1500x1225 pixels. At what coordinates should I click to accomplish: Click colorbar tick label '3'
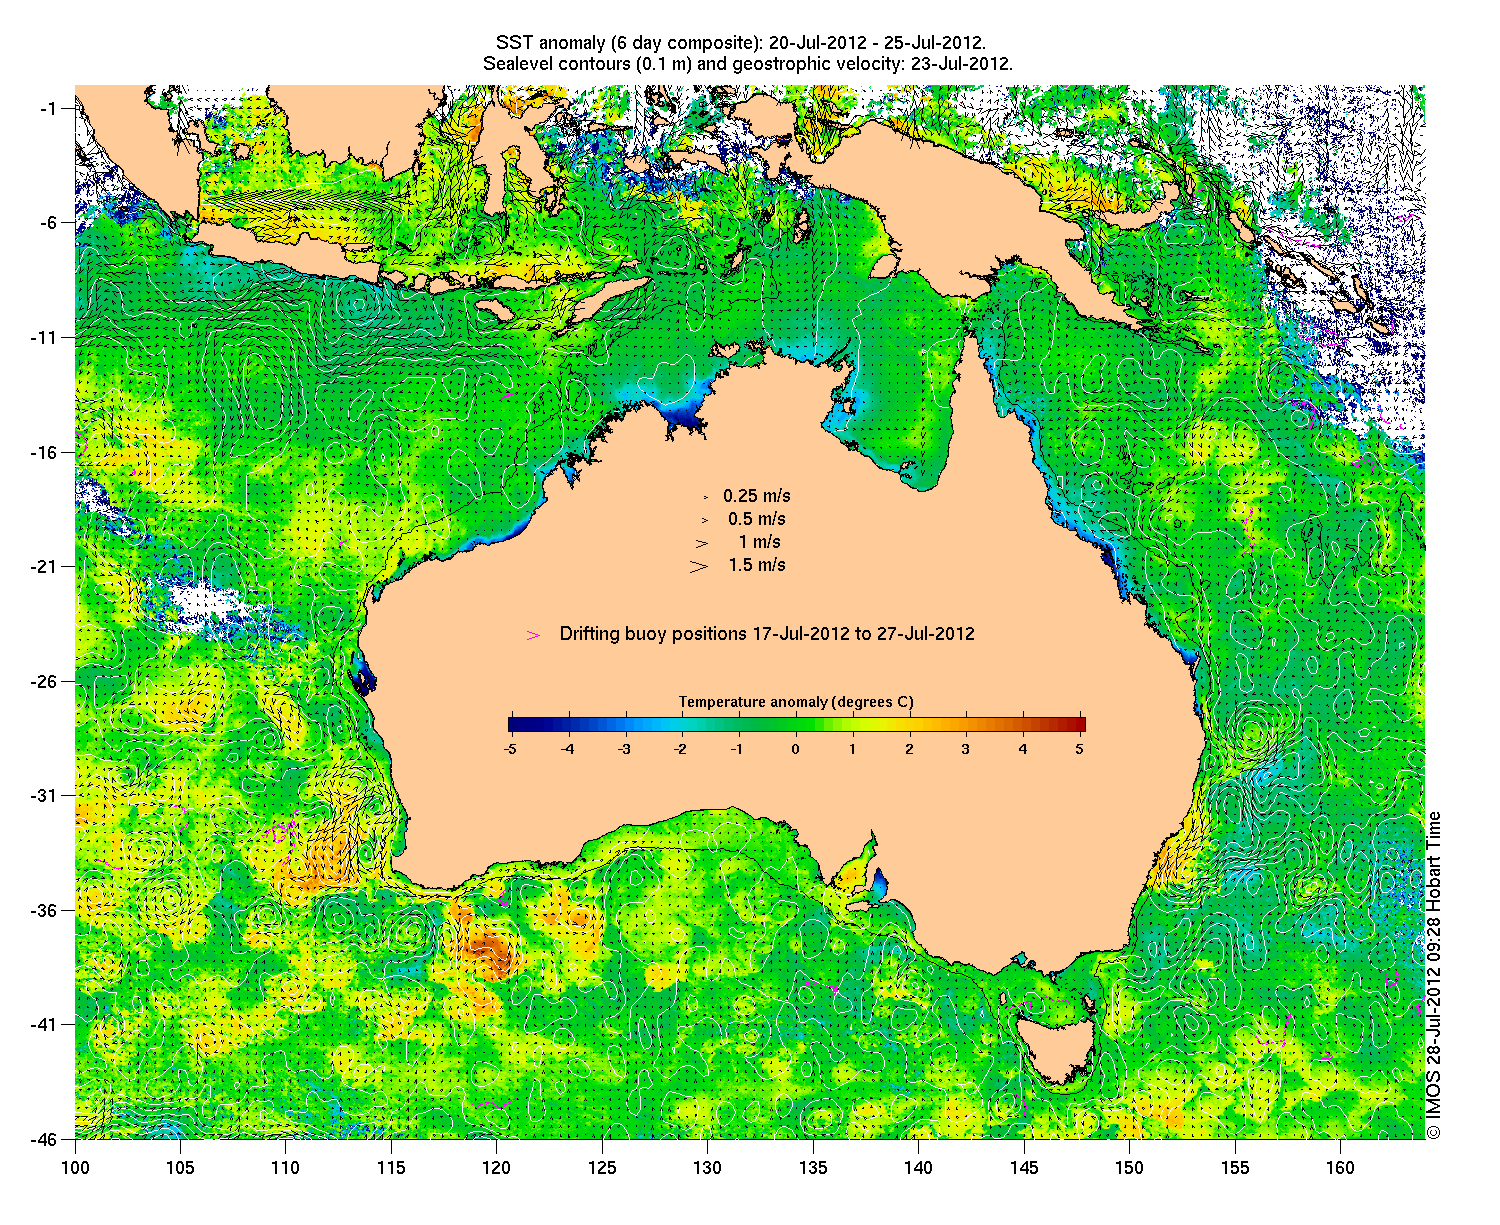coord(966,749)
